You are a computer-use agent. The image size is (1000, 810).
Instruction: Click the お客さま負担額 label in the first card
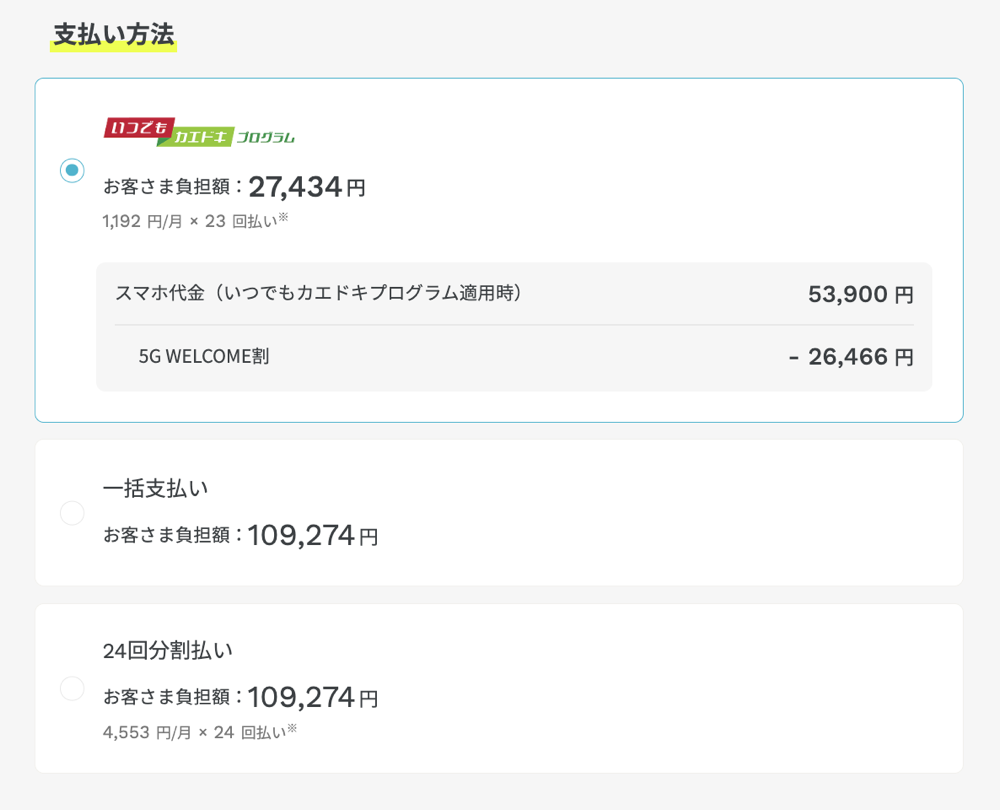(x=170, y=185)
